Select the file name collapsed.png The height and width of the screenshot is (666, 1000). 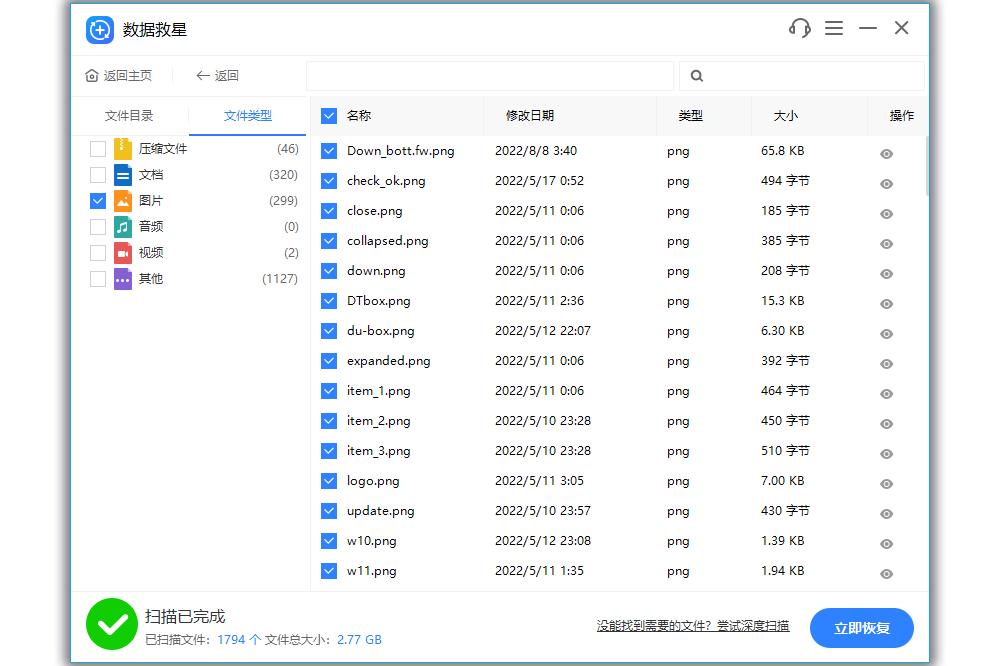[x=388, y=241]
